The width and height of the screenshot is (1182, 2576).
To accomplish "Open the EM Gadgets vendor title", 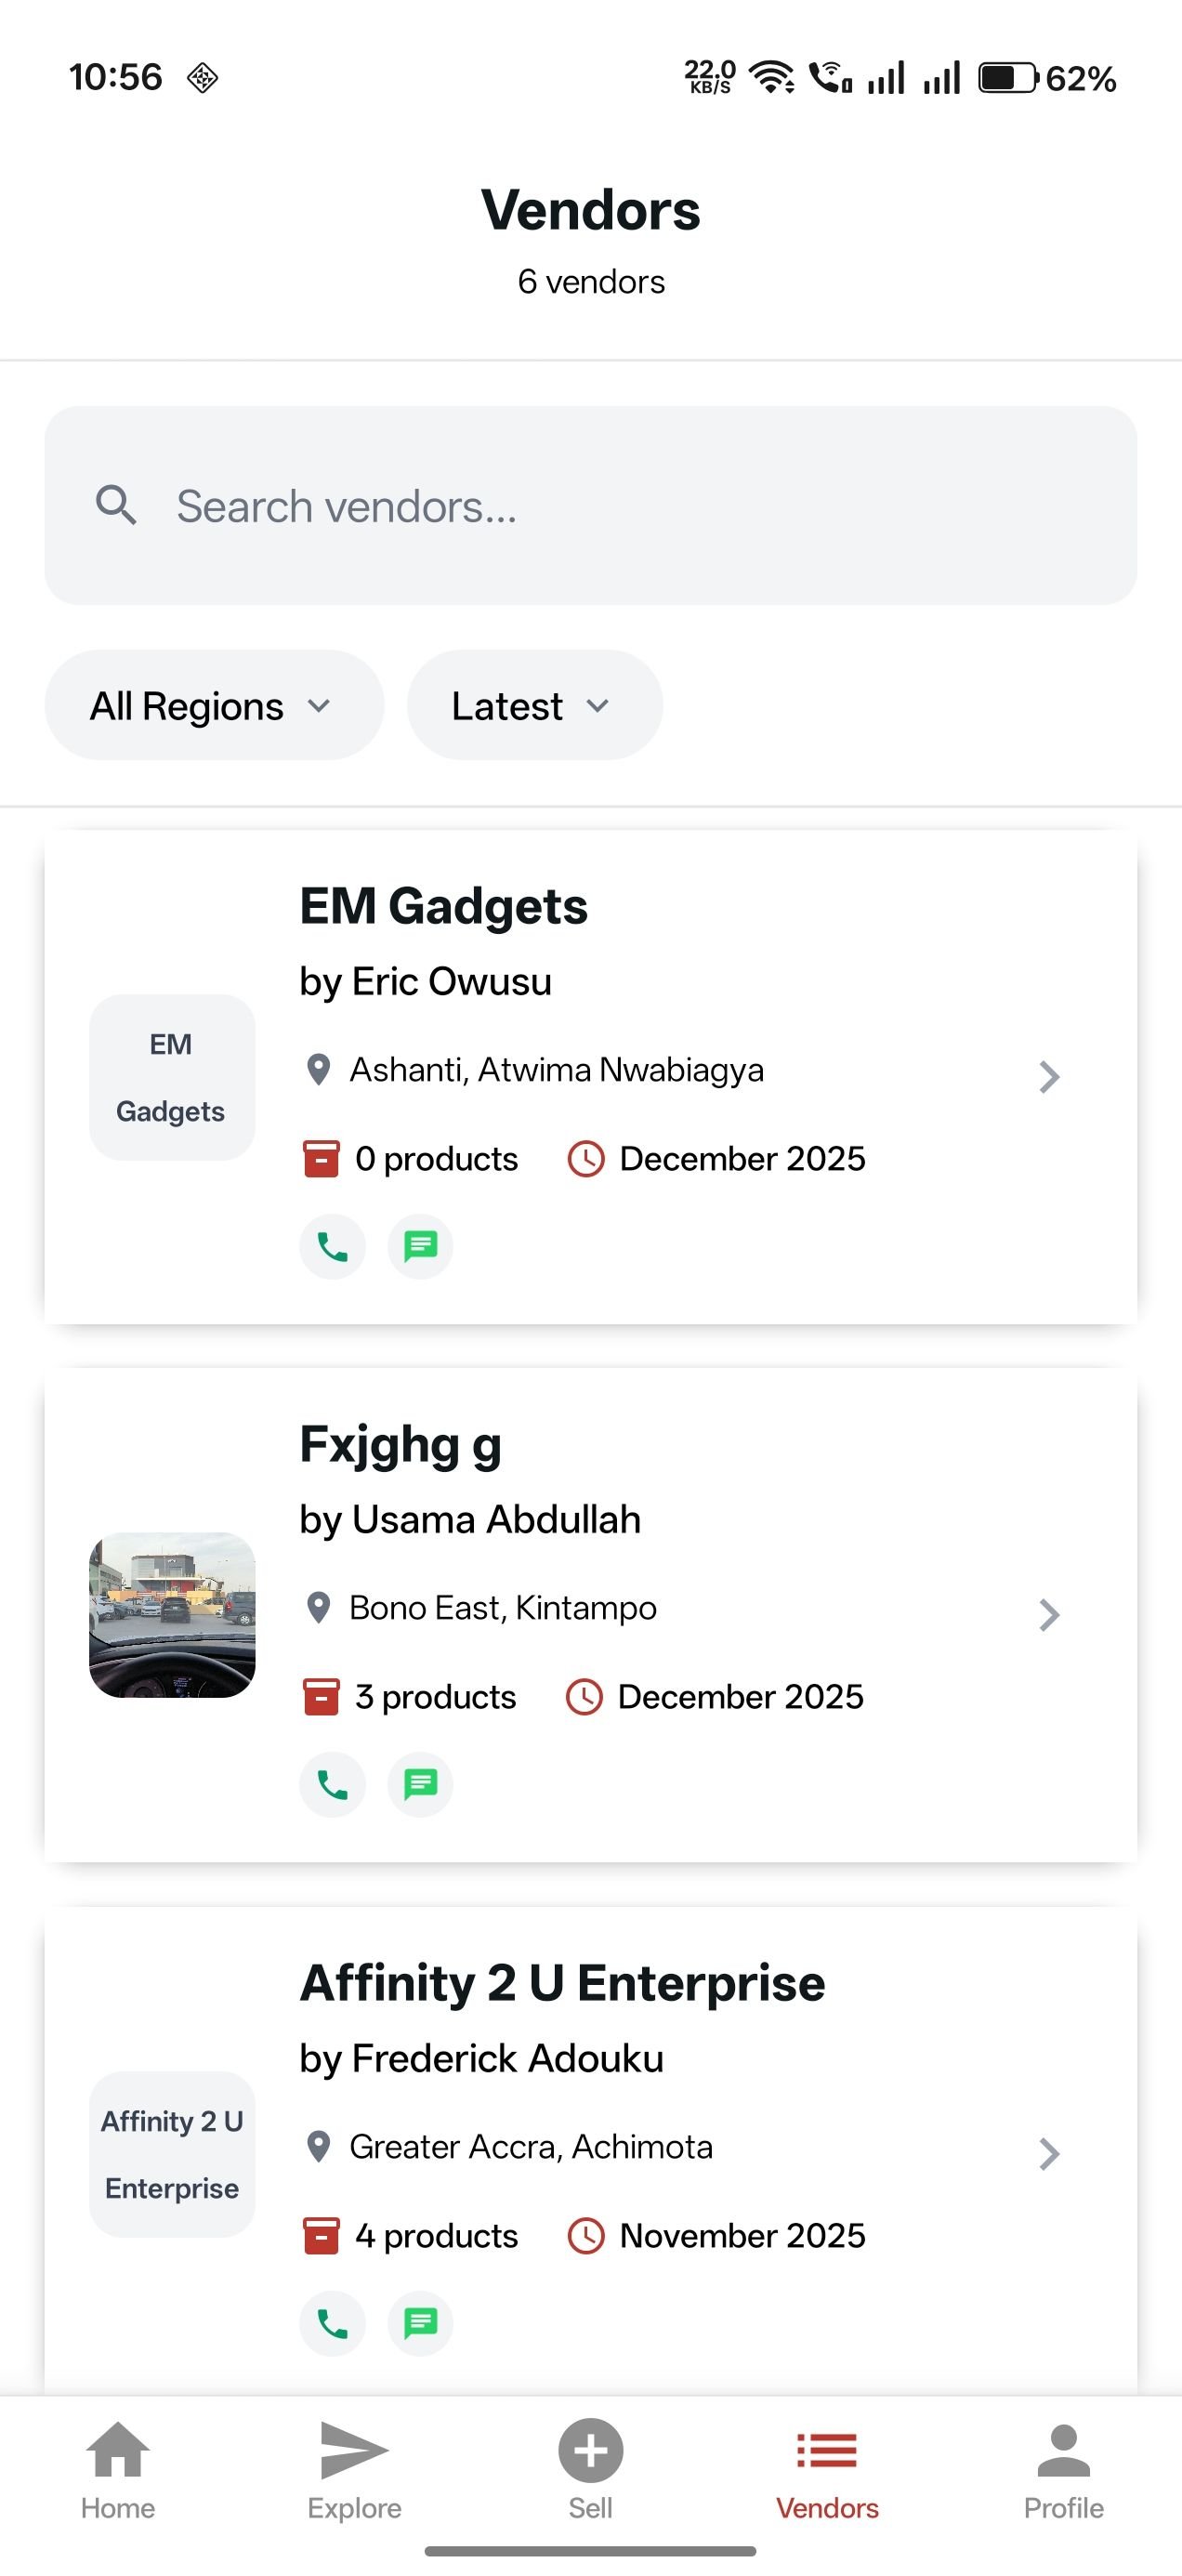I will tap(443, 907).
